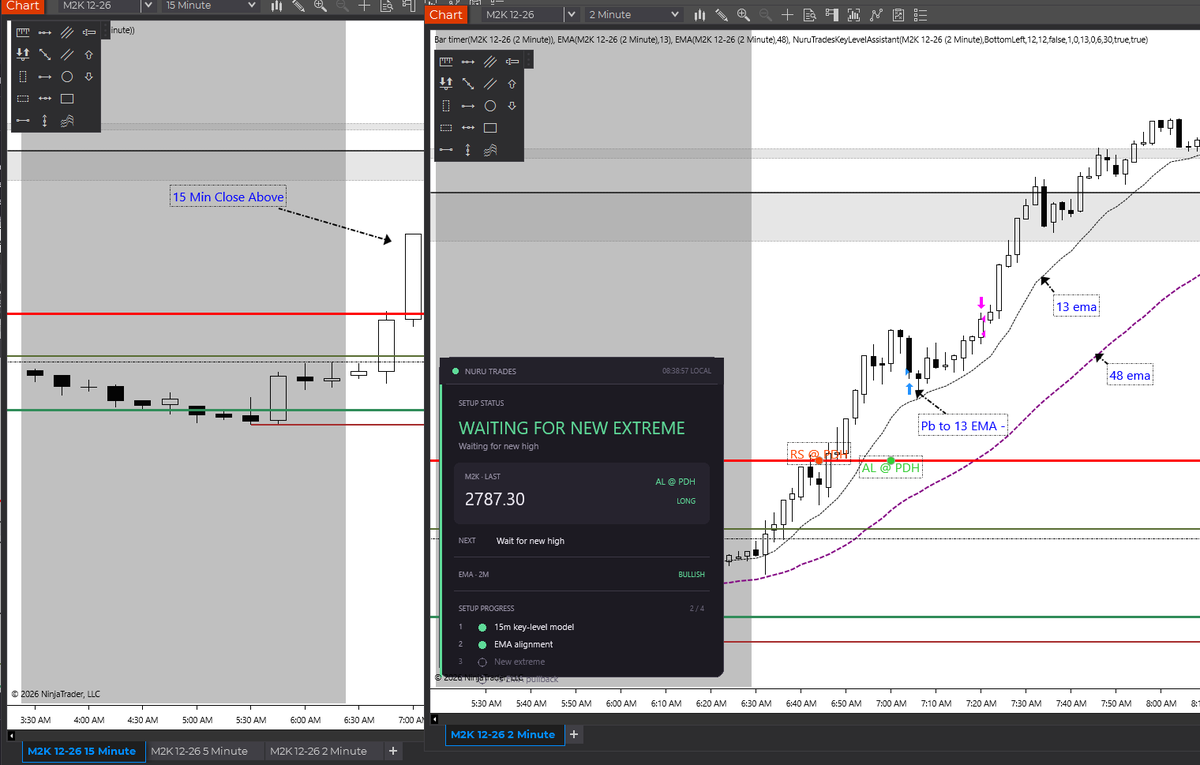Image resolution: width=1200 pixels, height=765 pixels.
Task: Click M2K 12-26 instrument field in 2 Minute chart
Action: (x=522, y=15)
